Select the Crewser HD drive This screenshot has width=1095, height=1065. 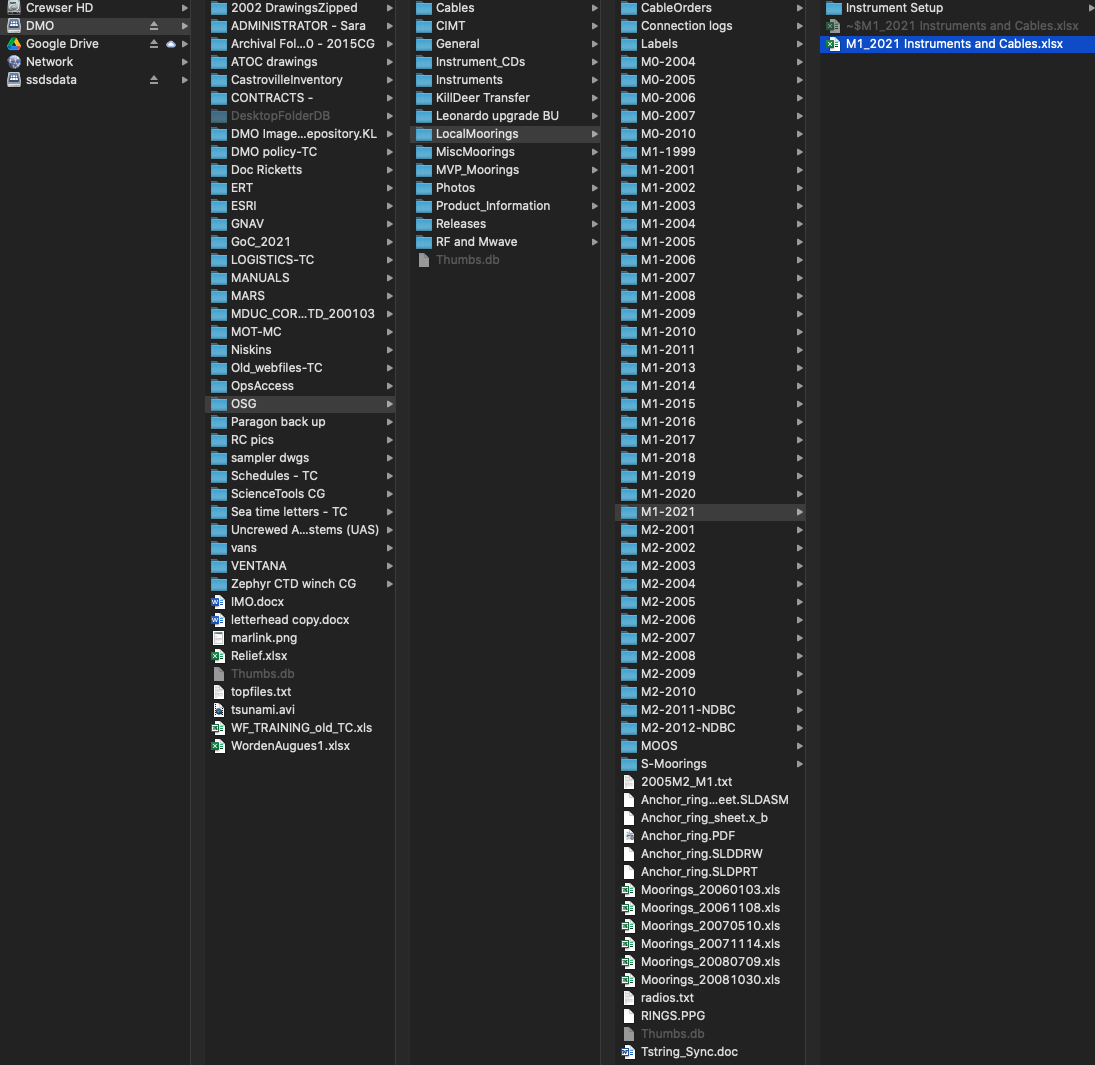[59, 8]
